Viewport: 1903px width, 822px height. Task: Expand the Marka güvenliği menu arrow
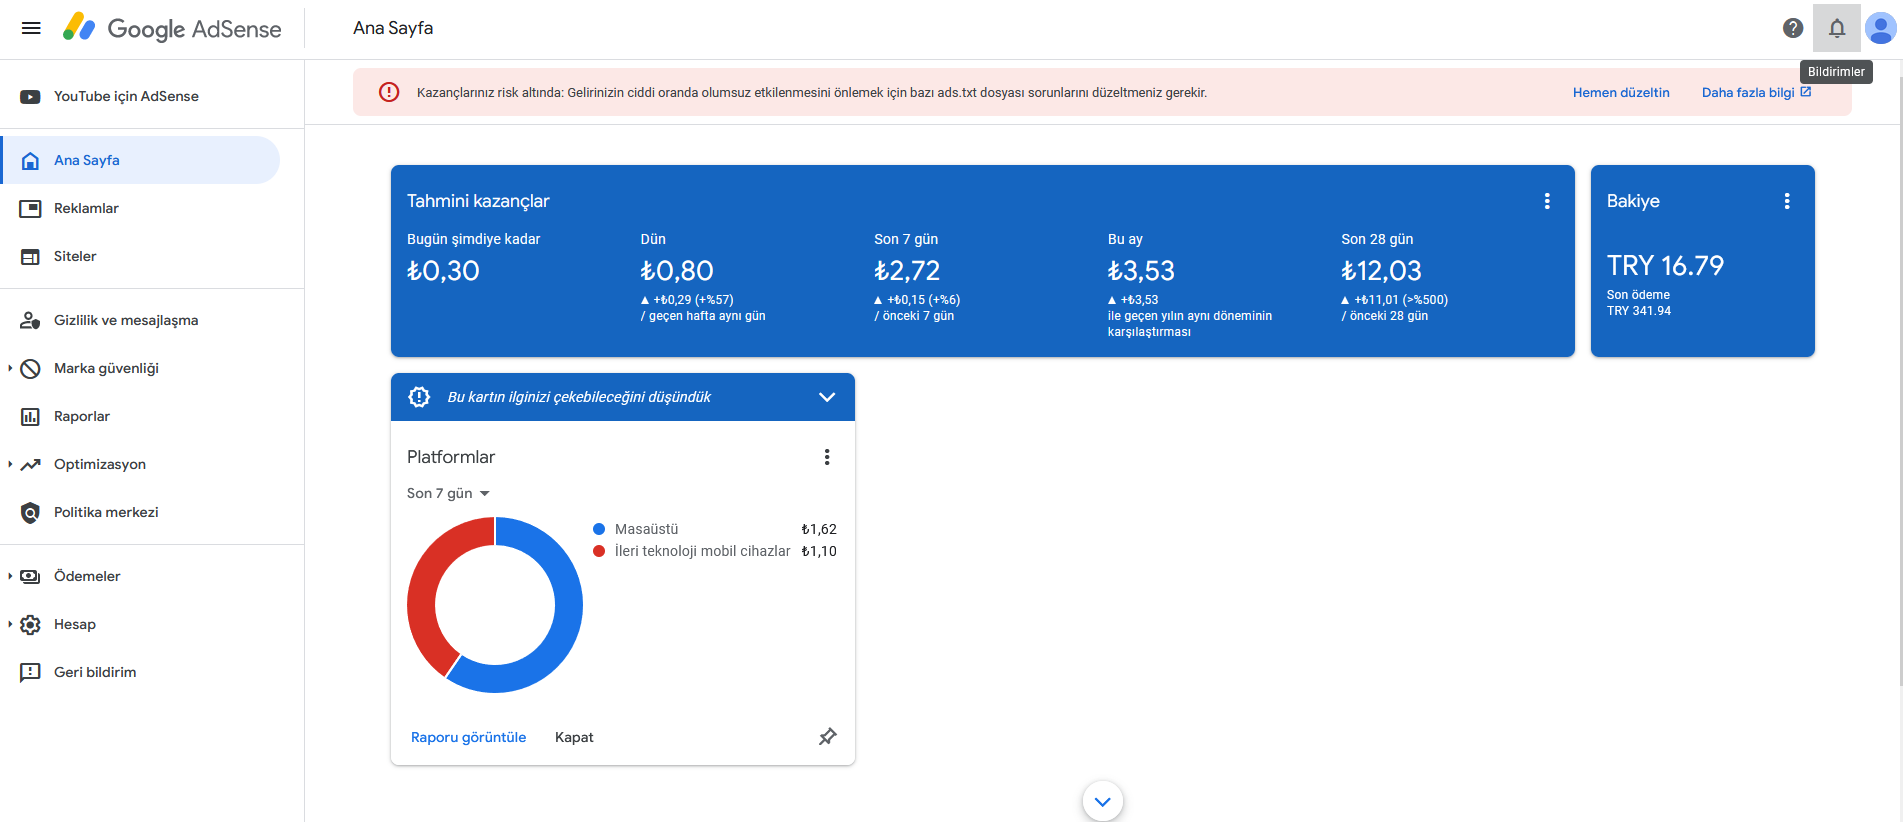pyautogui.click(x=10, y=368)
